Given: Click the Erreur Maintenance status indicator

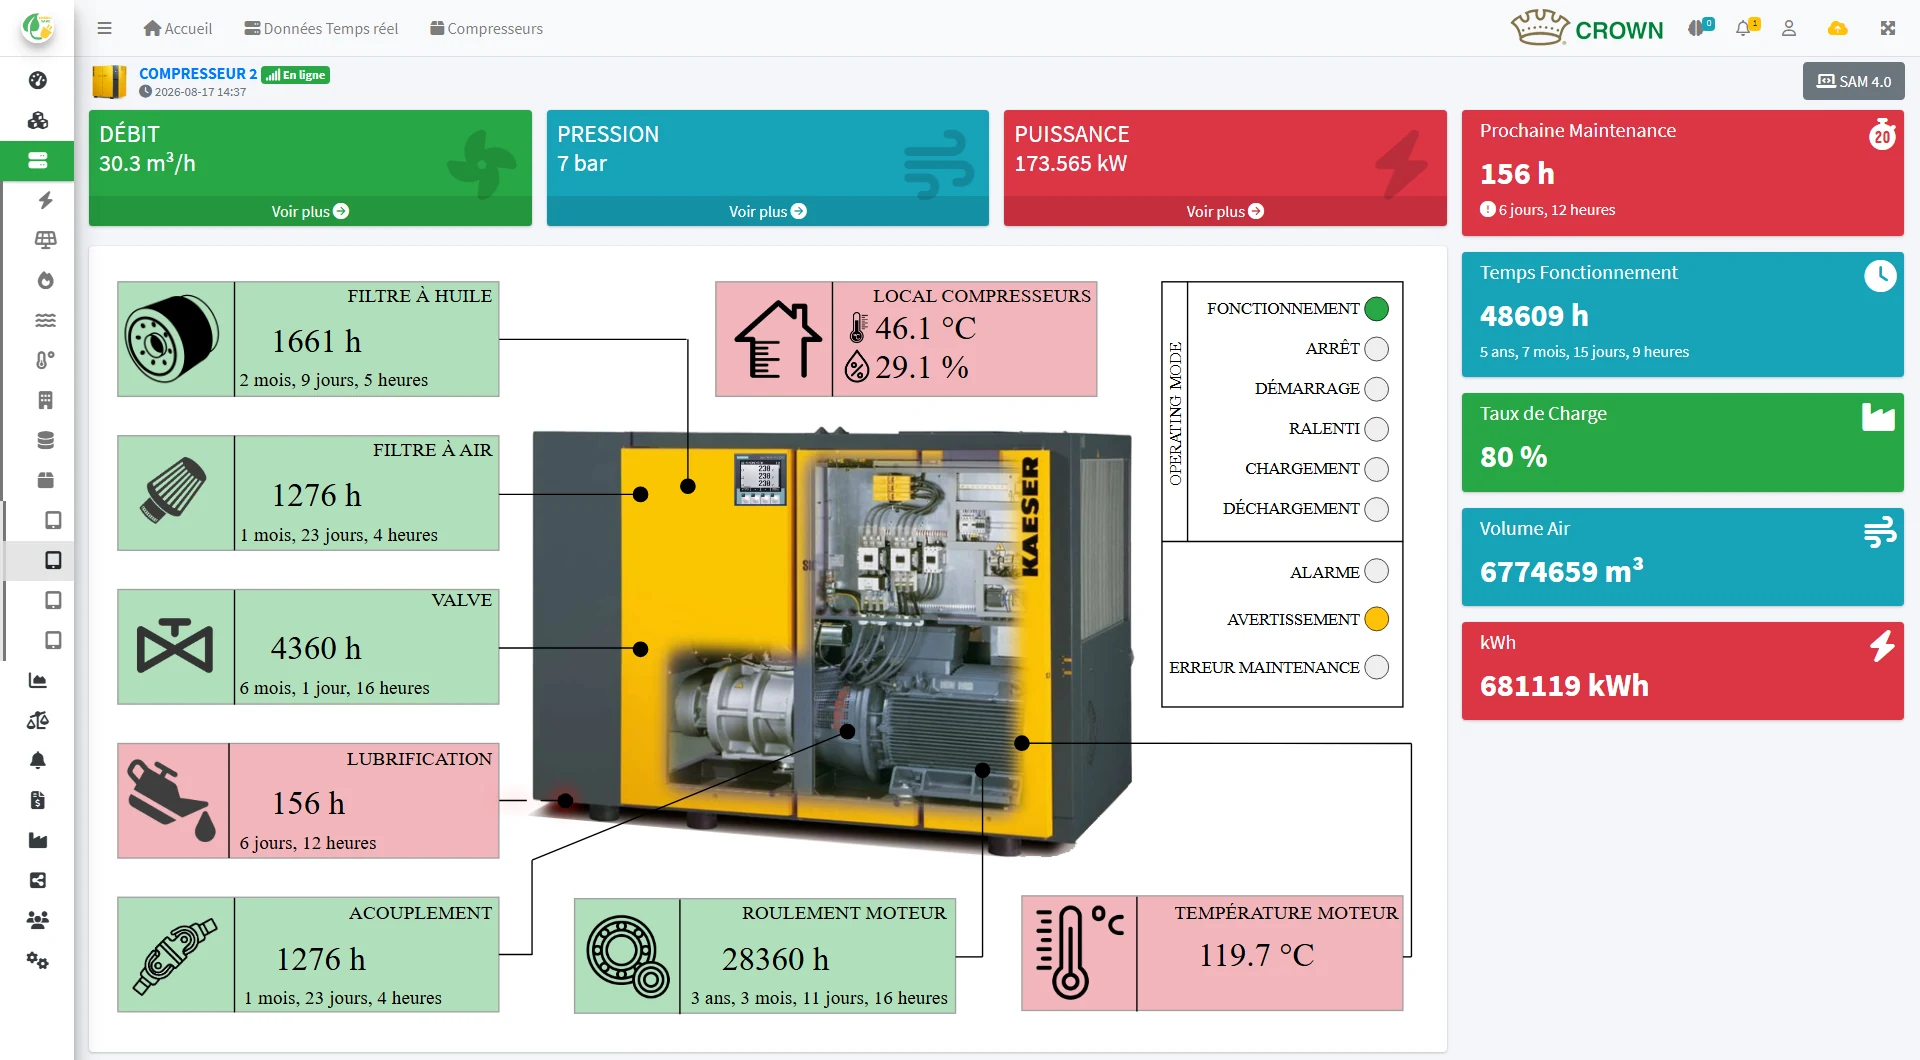Looking at the screenshot, I should click(x=1377, y=667).
